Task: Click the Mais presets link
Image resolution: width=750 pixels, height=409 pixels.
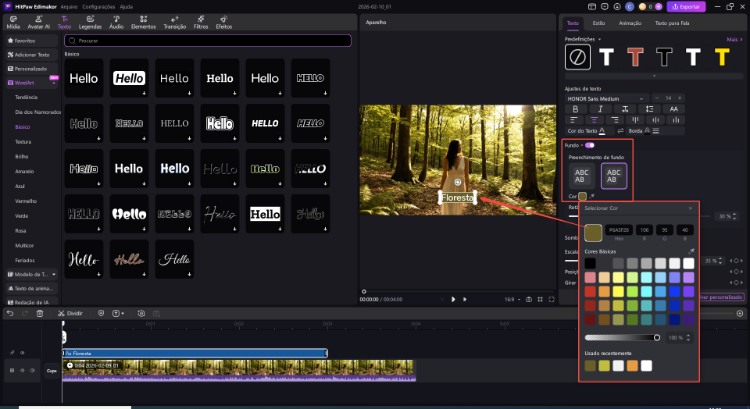Action: click(732, 39)
